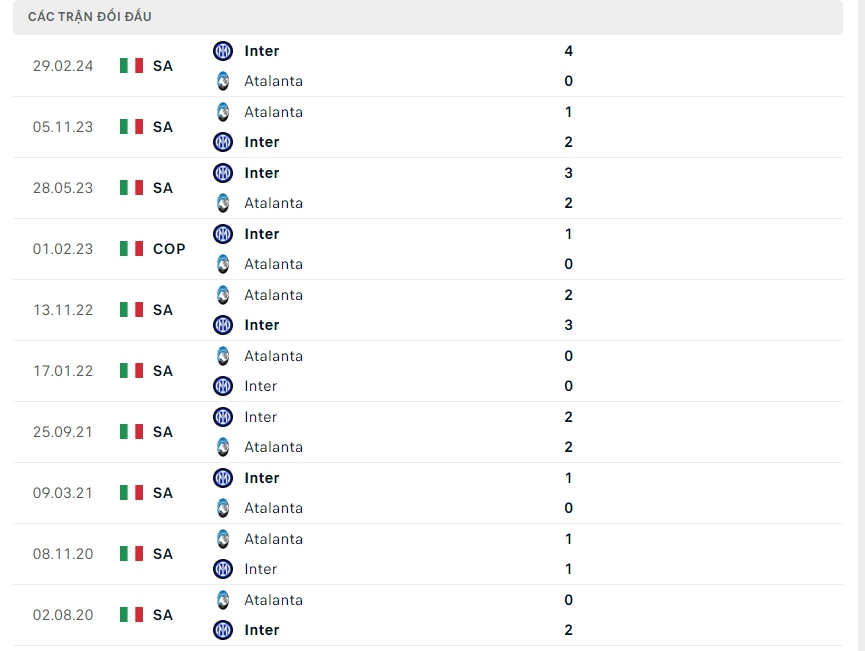Viewport: 865px width, 651px height.
Task: Open the 28.05.23 Inter team name
Action: coord(262,173)
